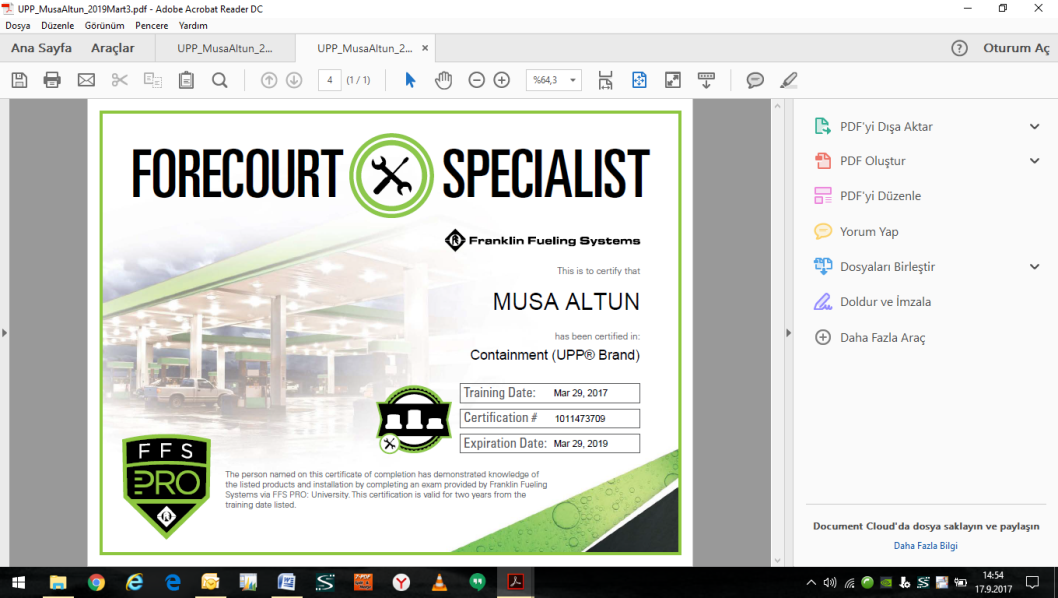Click Oturum Aç to sign in
Screen dimensions: 1058x598
coord(1016,48)
